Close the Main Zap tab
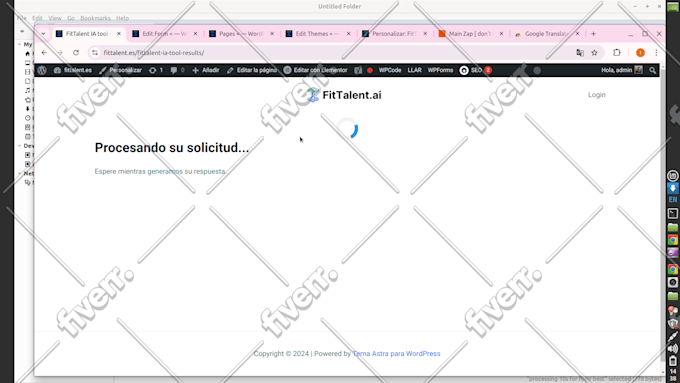The width and height of the screenshot is (680, 383). point(501,34)
